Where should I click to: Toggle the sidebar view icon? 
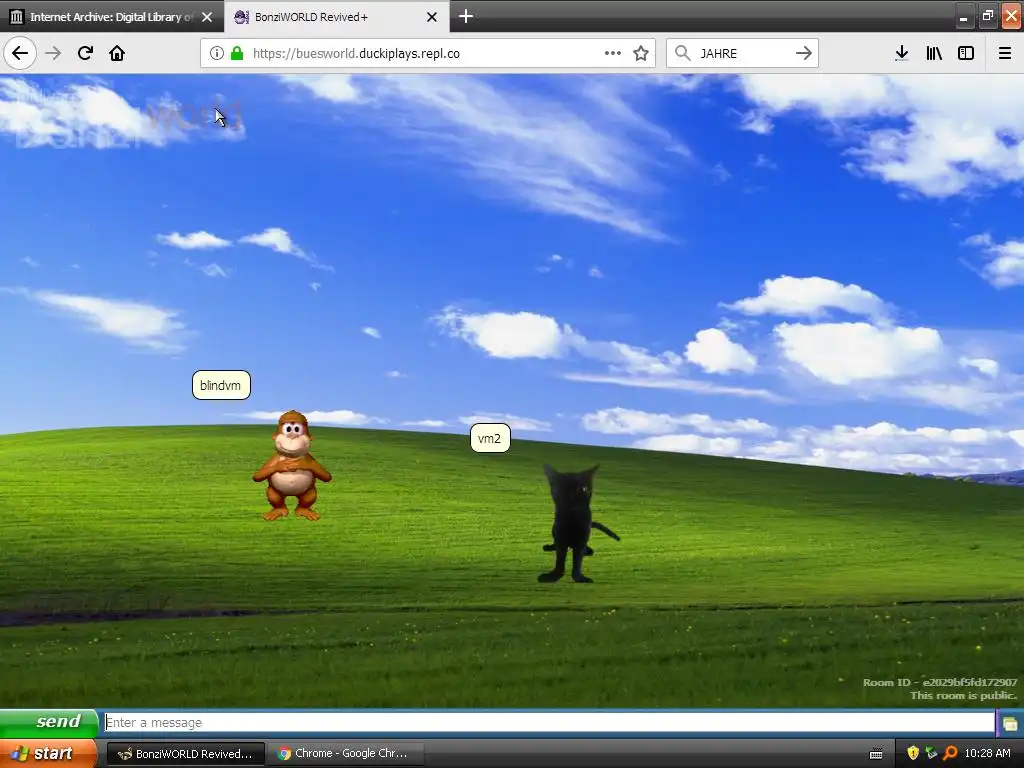click(966, 54)
